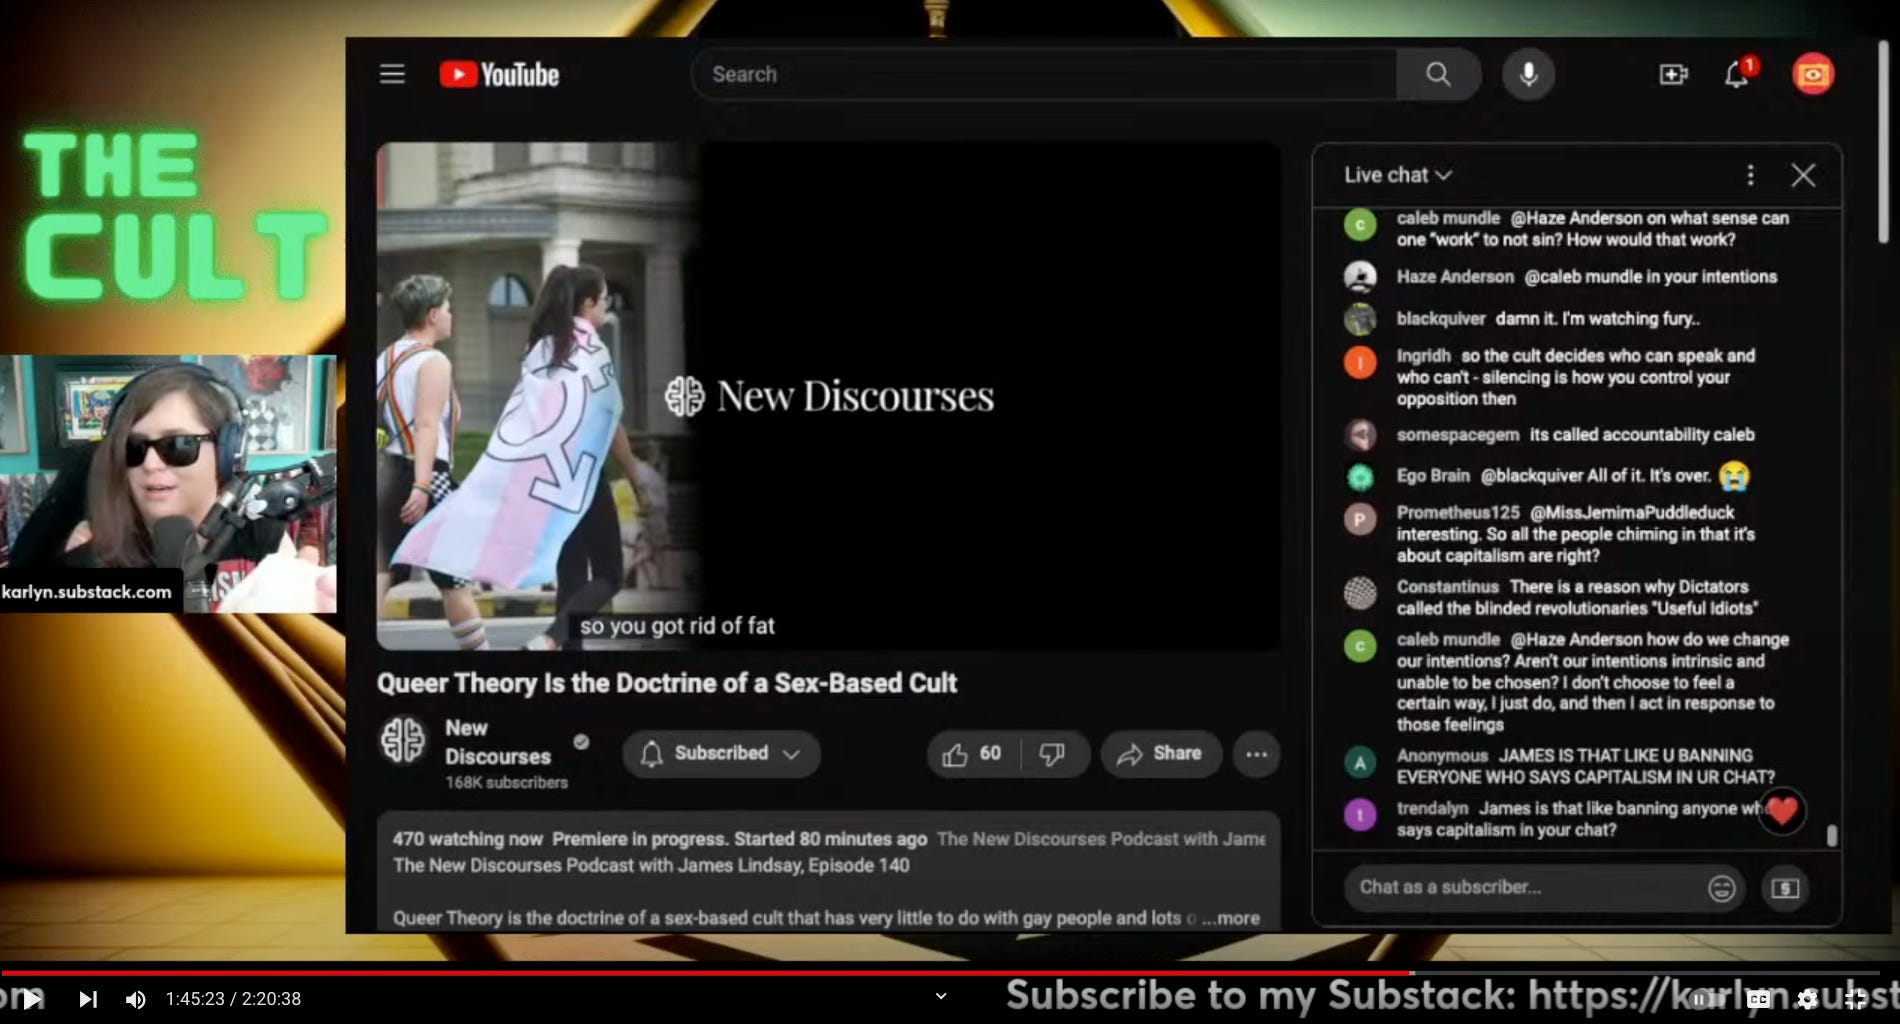This screenshot has width=1900, height=1024.
Task: Open New Discourses channel name
Action: point(498,742)
